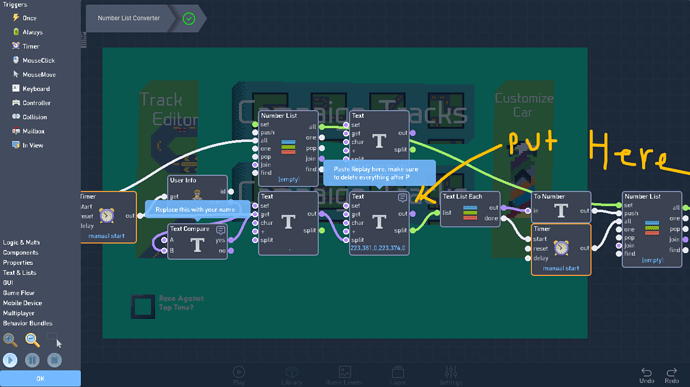Viewport: 690px width, 387px height.
Task: Click the Redo button
Action: click(672, 376)
